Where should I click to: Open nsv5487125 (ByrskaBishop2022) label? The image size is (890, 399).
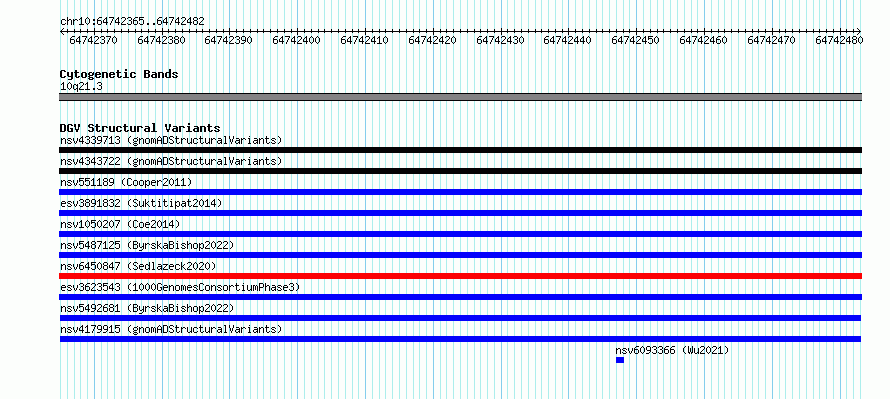[x=147, y=245]
